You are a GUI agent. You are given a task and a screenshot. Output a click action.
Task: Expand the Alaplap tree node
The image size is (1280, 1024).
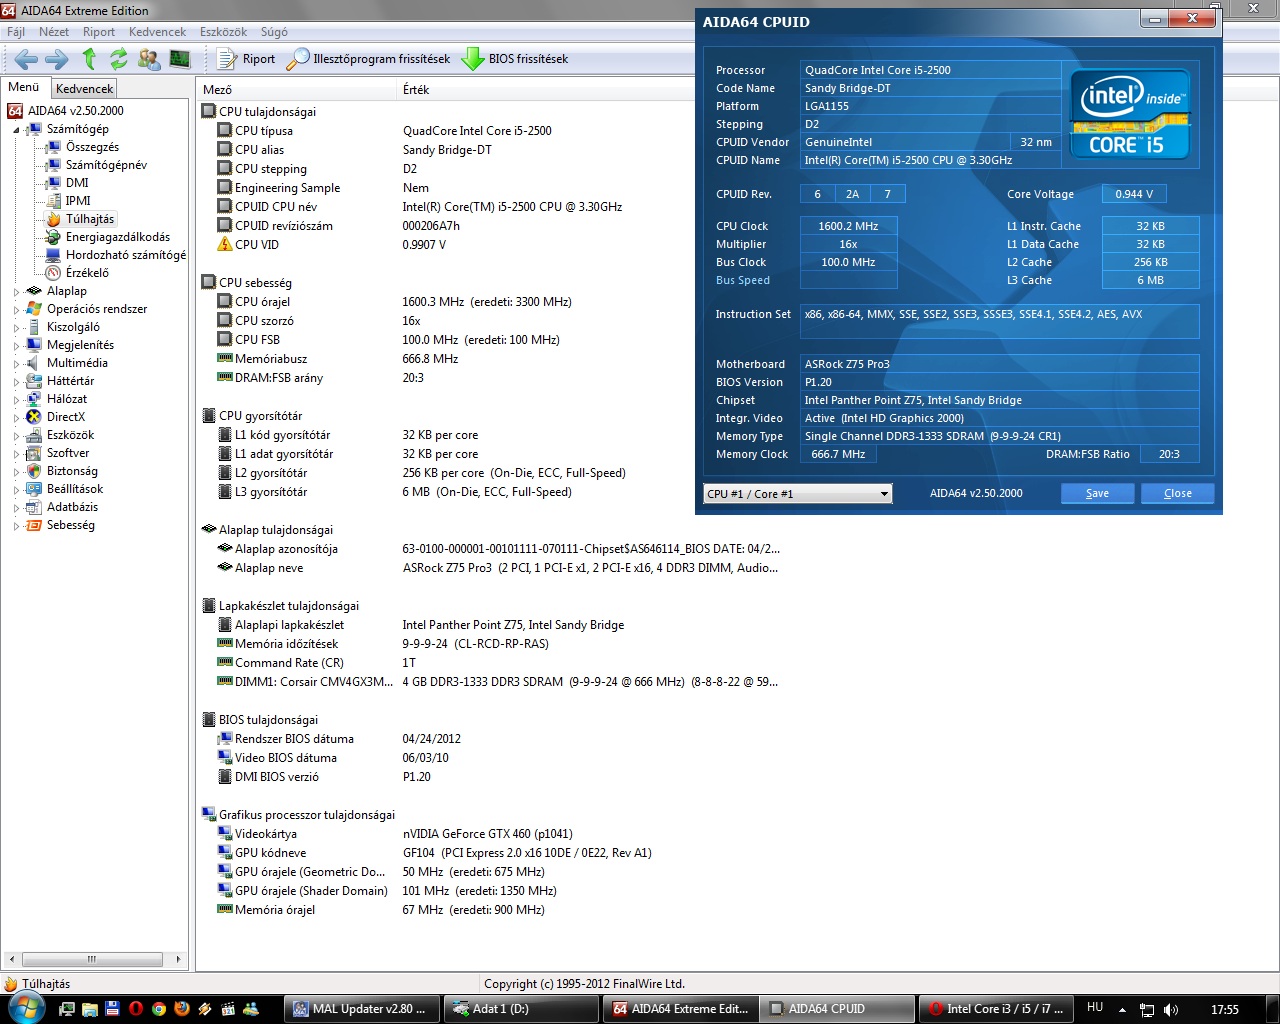tap(16, 291)
